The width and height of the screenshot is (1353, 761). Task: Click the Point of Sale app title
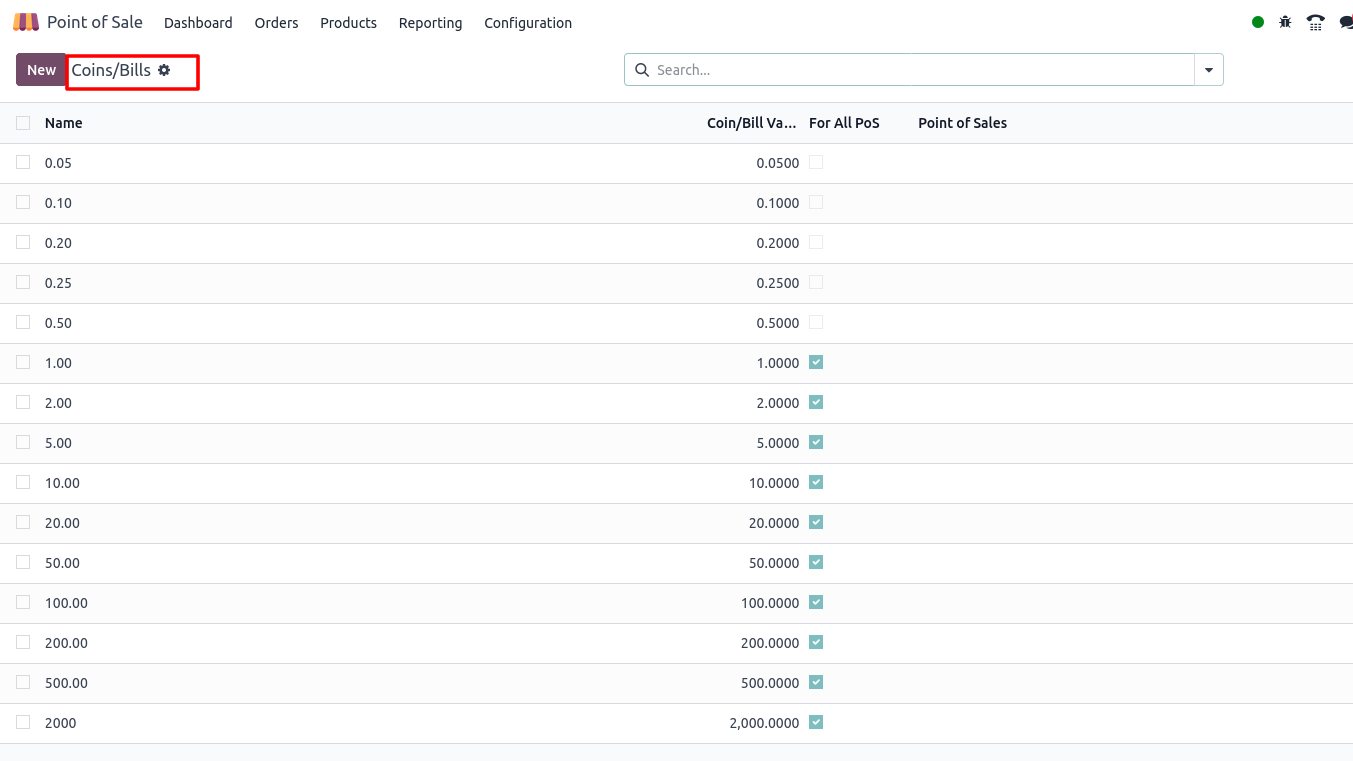pyautogui.click(x=95, y=22)
